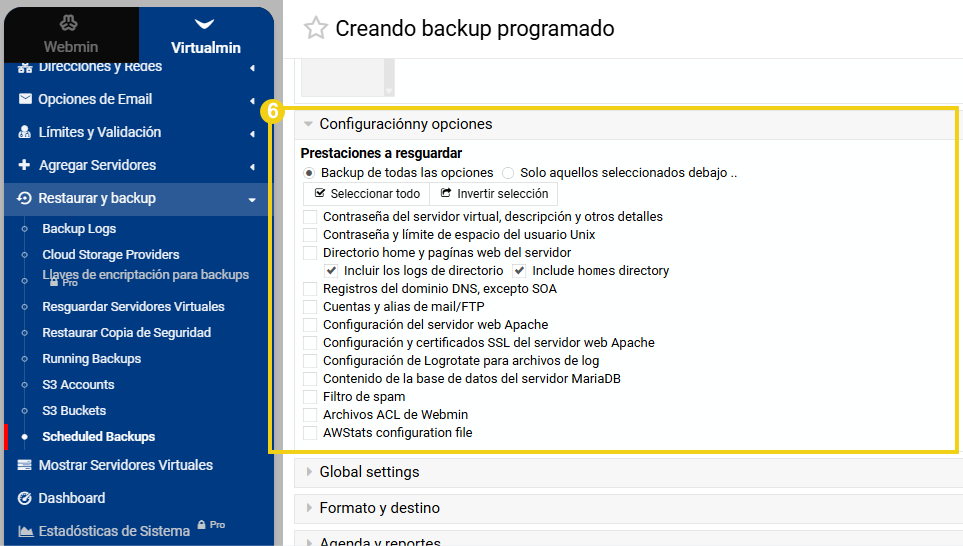Click the Restaurar y backup history icon
This screenshot has width=963, height=546.
tap(24, 198)
